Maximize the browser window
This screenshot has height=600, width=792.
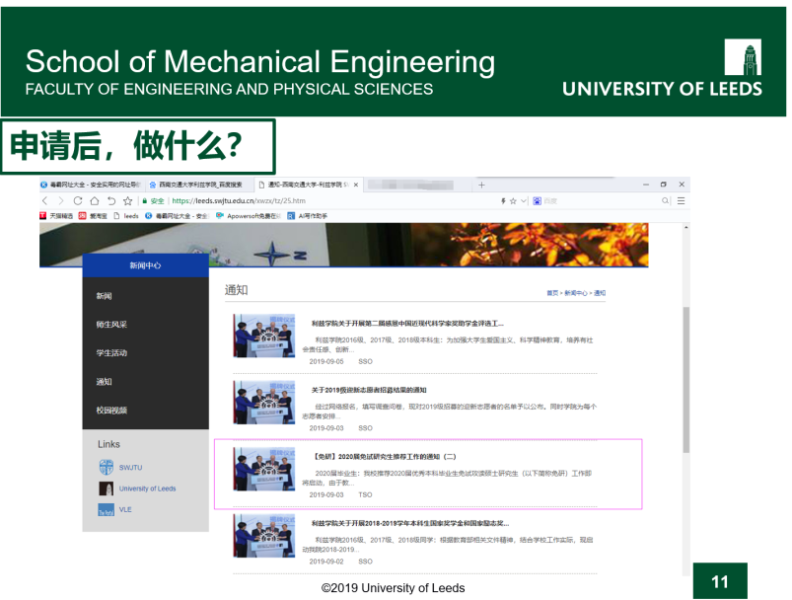pyautogui.click(x=663, y=185)
